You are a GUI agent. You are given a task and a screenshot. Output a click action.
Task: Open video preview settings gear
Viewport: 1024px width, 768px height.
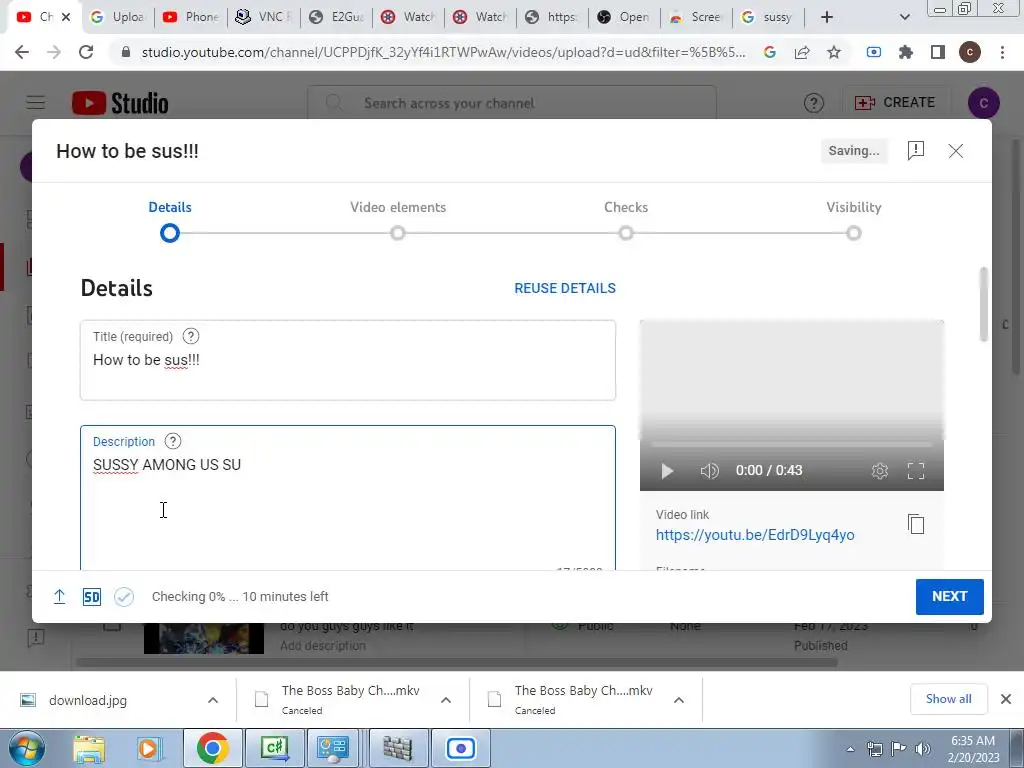(880, 471)
